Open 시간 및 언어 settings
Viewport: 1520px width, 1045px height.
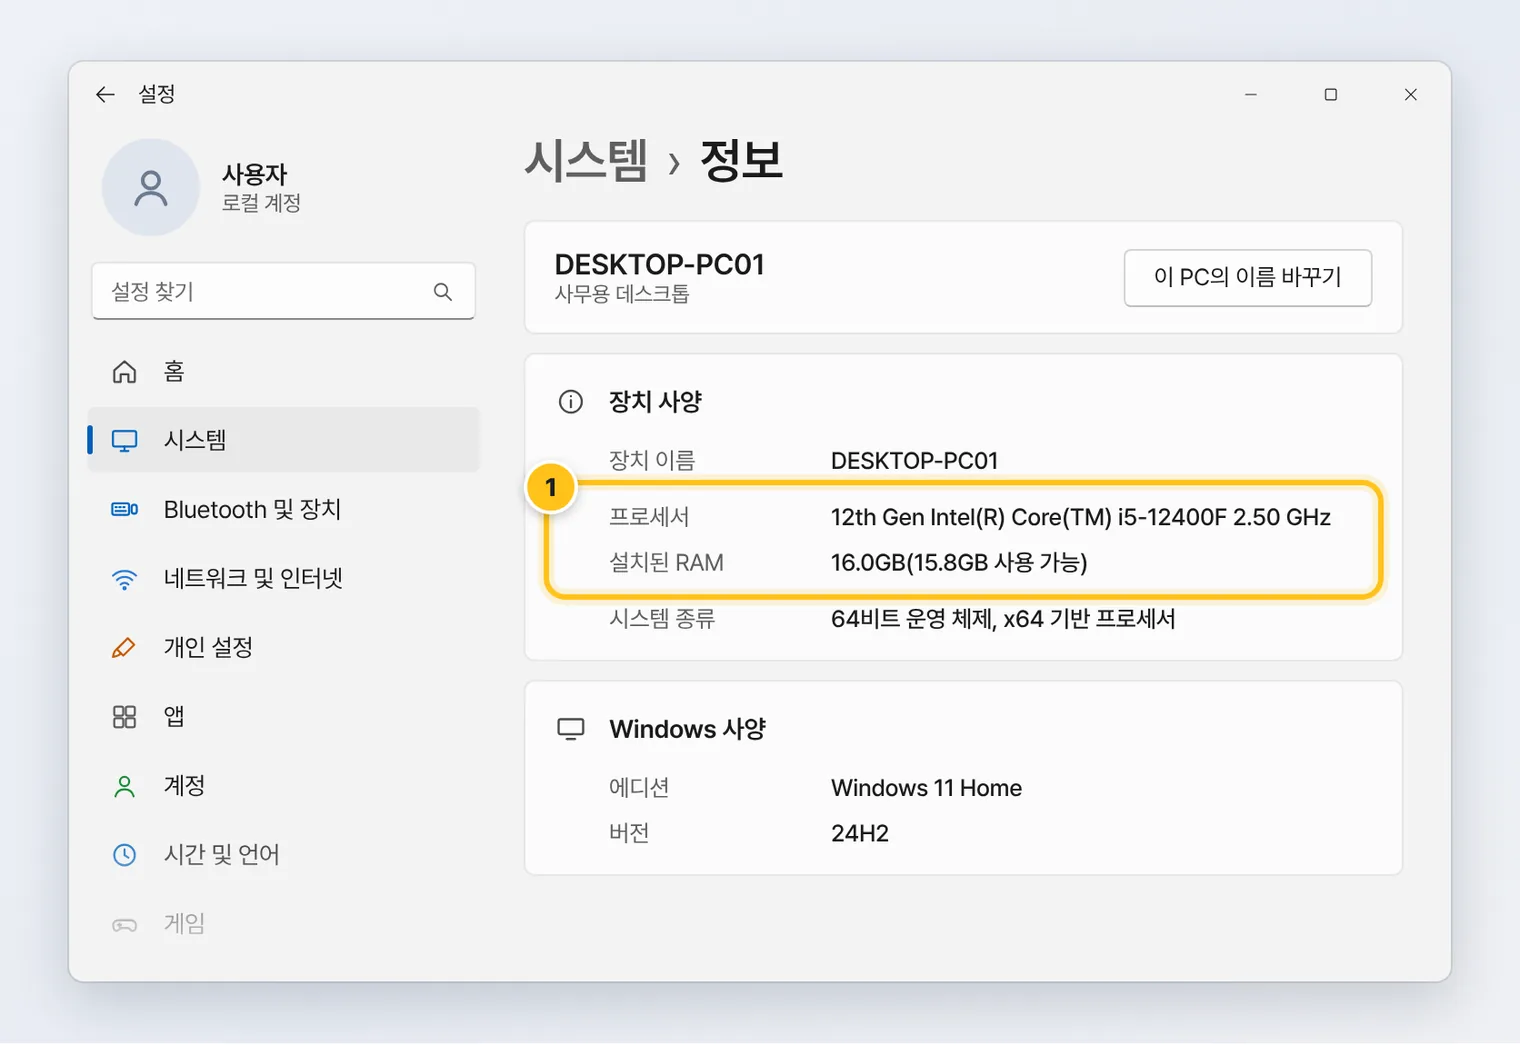pos(284,854)
